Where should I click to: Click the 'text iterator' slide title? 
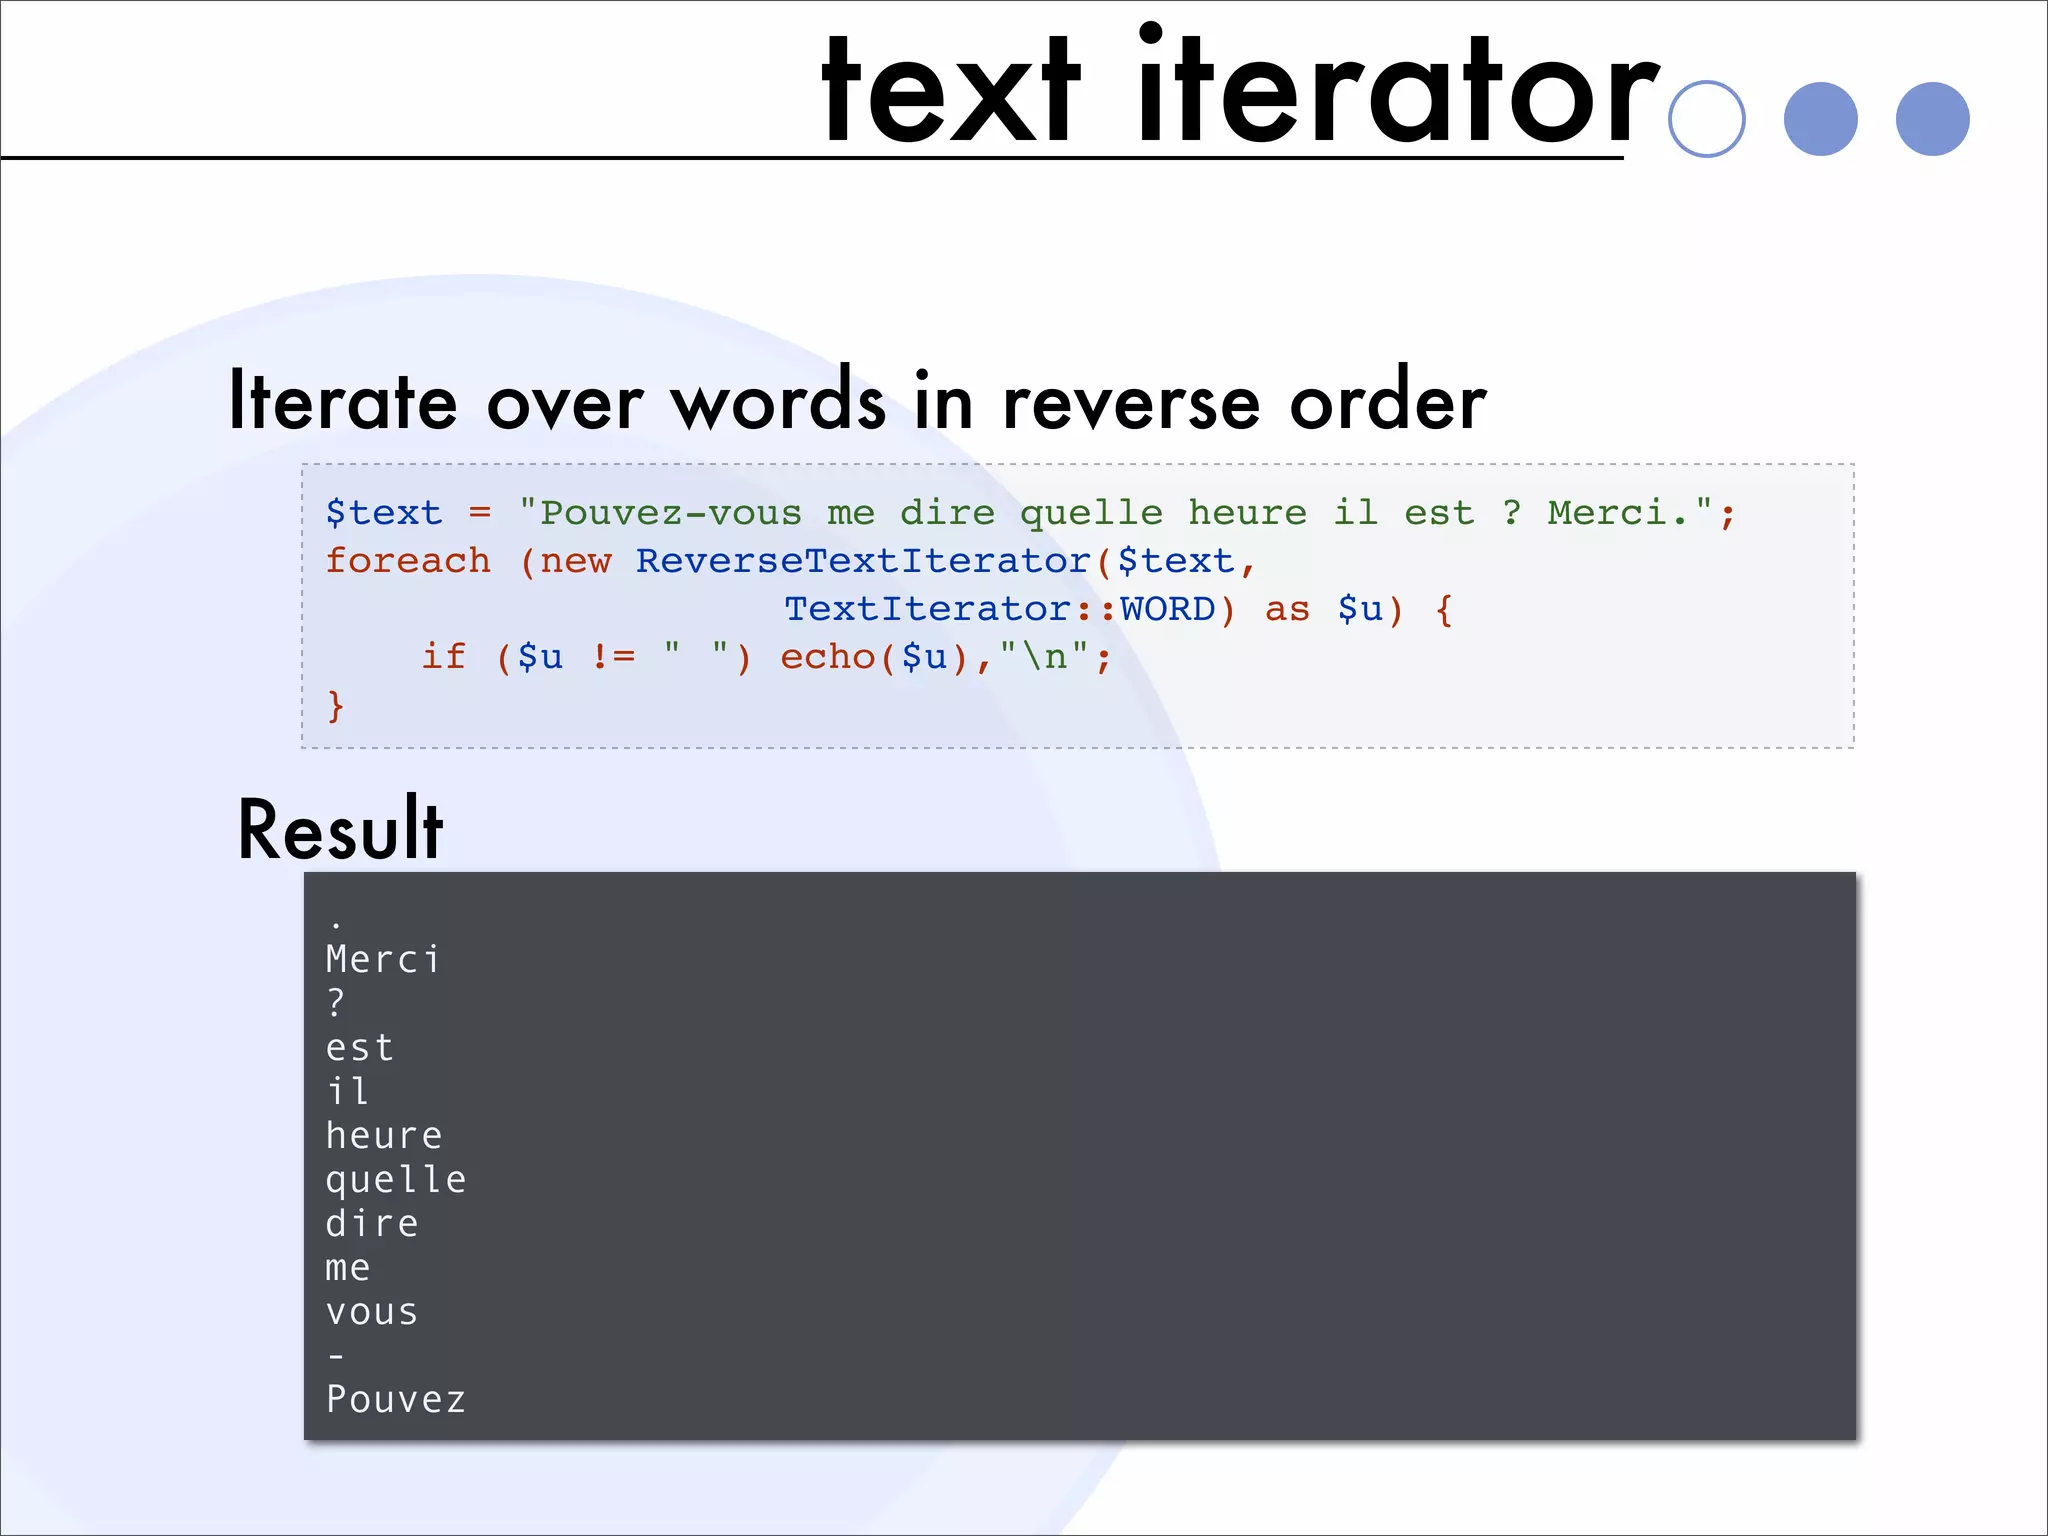coord(1238,92)
